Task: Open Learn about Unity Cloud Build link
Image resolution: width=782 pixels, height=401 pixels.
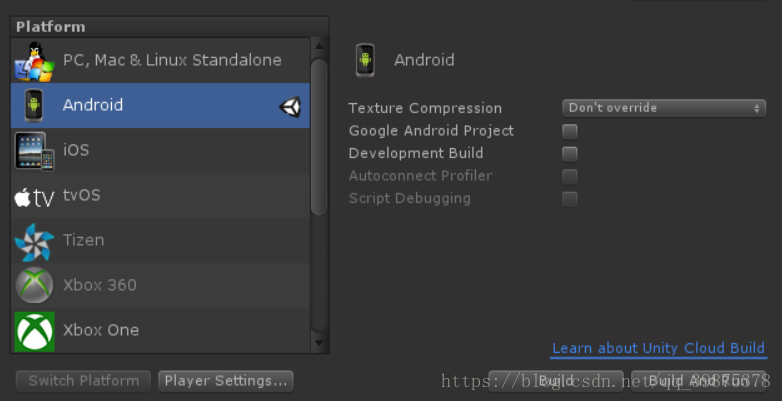Action: 658,348
